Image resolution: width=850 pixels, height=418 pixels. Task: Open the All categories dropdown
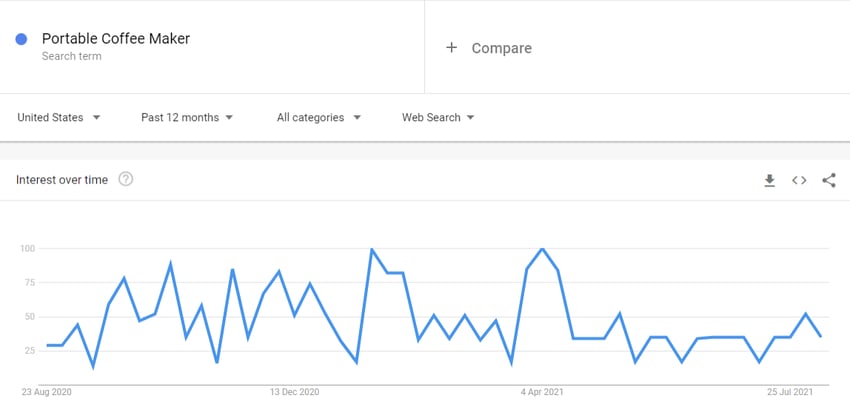tap(319, 118)
